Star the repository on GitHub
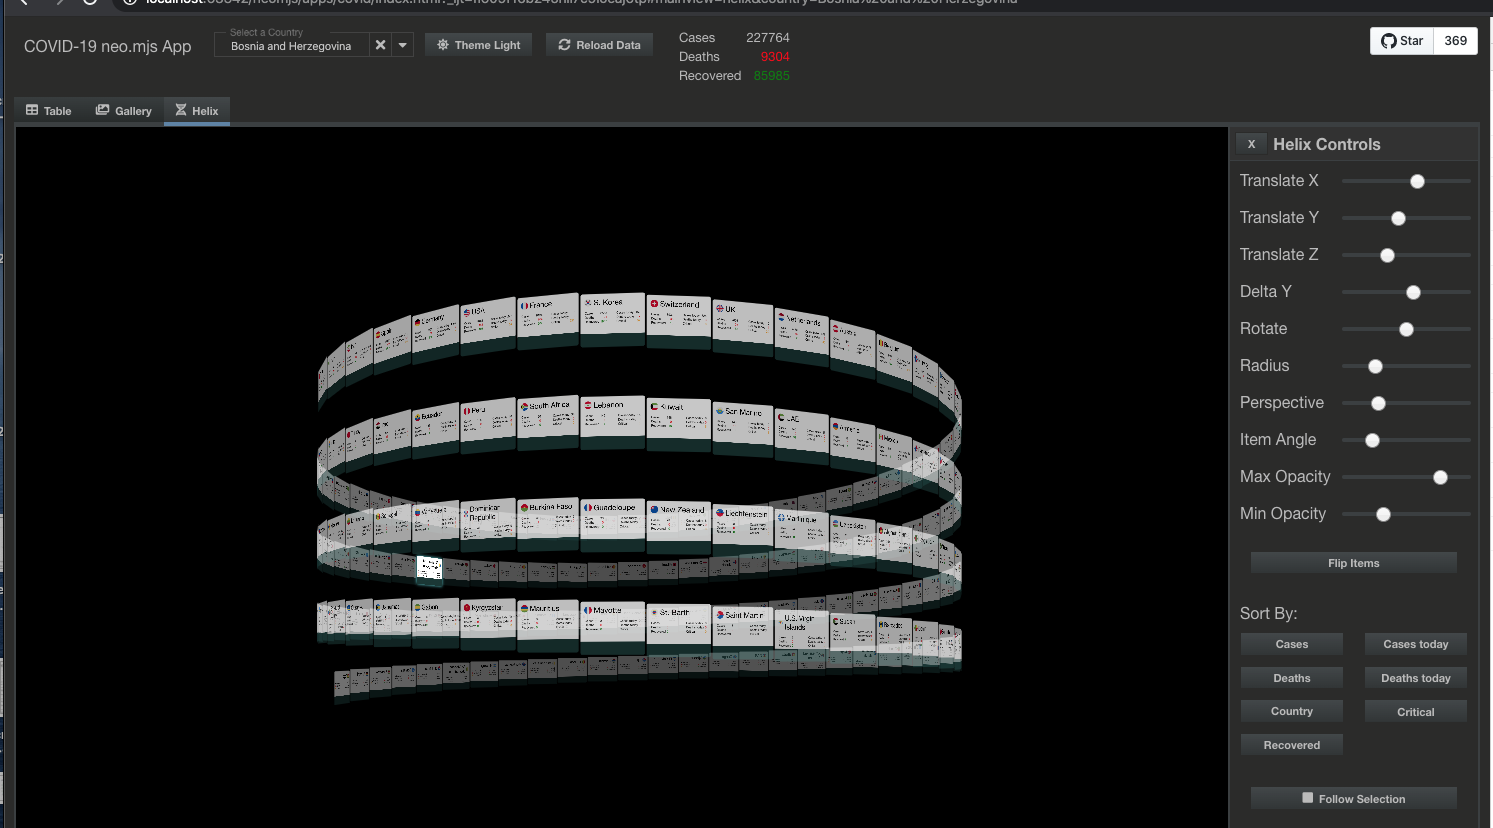Viewport: 1493px width, 828px height. [1402, 41]
